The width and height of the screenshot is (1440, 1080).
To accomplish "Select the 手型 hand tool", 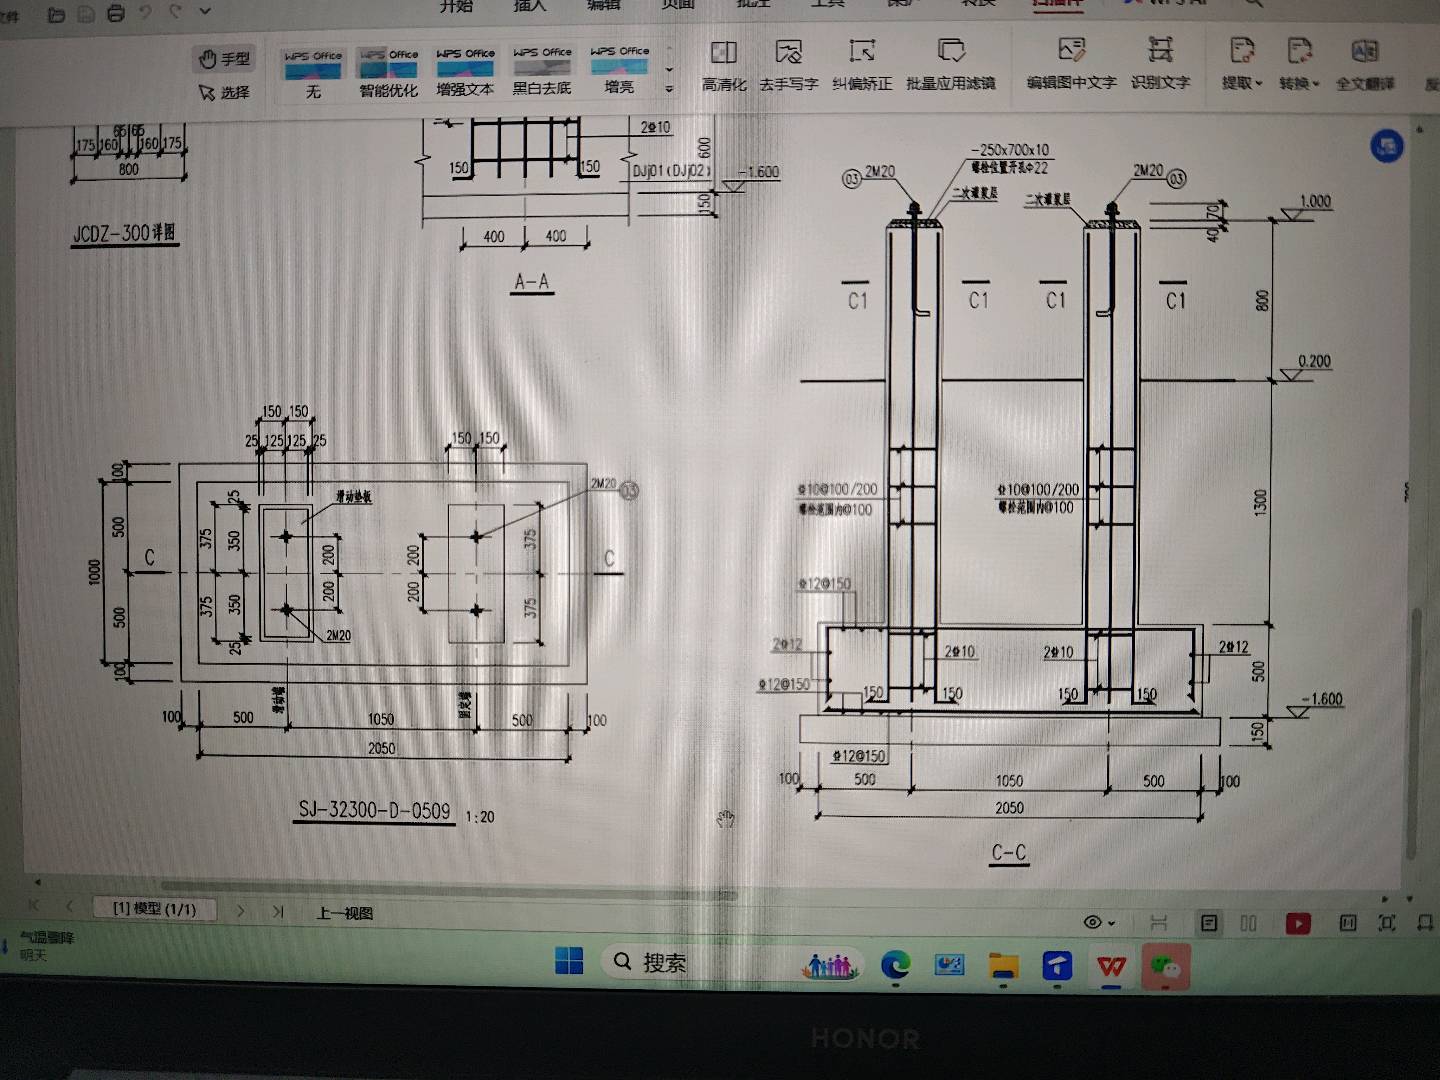I will (224, 59).
